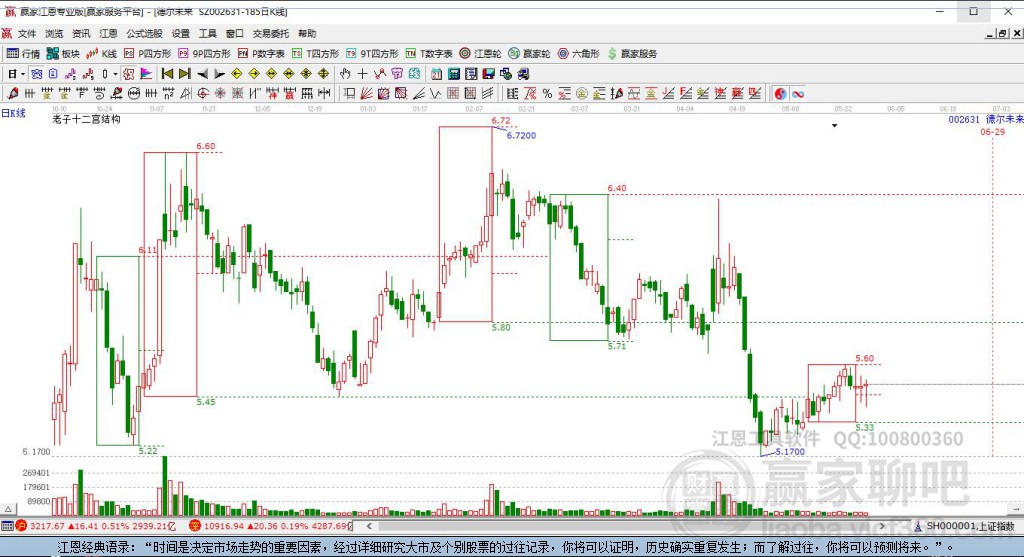The image size is (1024, 557).
Task: Open 赢家服务 with the dollar icon
Action: [x=632, y=54]
